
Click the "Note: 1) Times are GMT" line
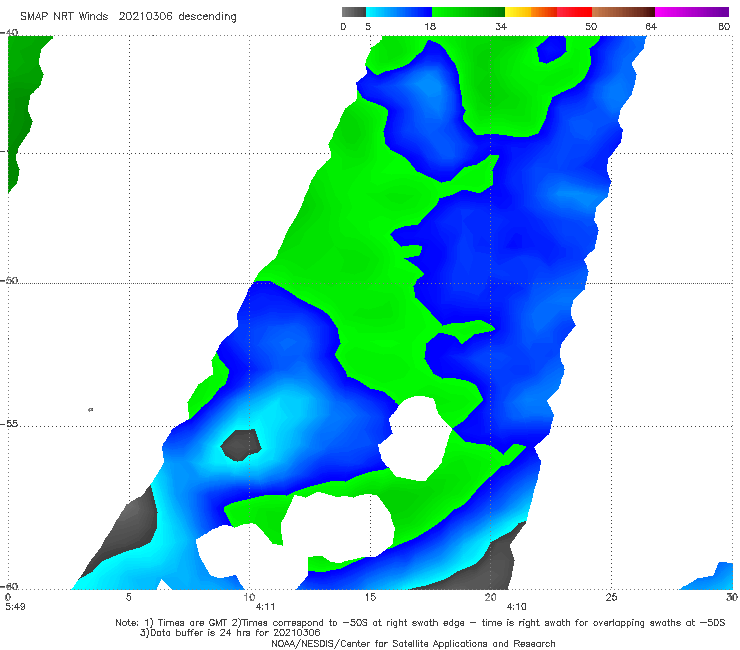(x=420, y=623)
